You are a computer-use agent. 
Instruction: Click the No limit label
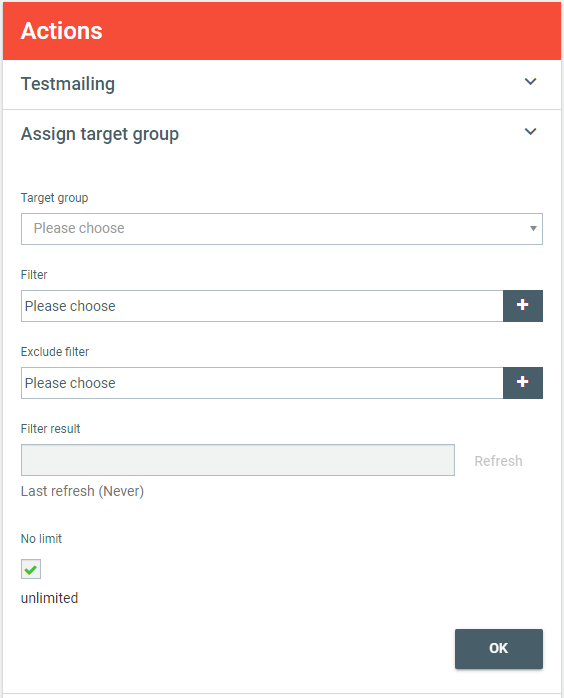click(x=41, y=539)
